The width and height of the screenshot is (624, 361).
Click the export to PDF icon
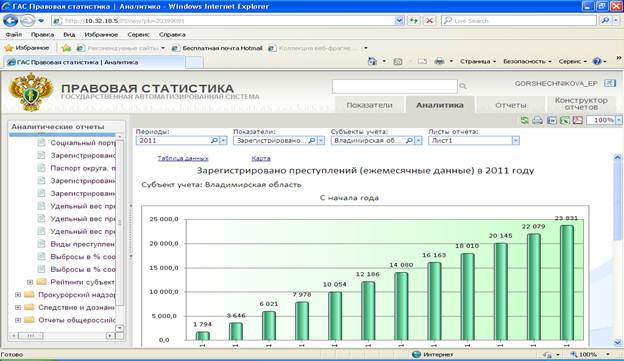(x=577, y=120)
